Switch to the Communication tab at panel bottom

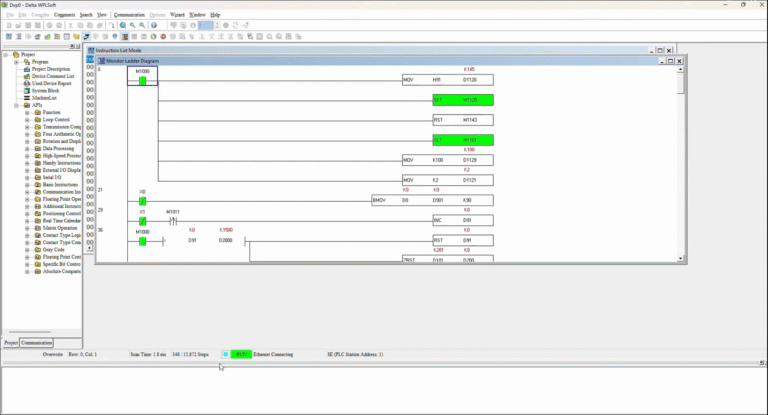37,343
